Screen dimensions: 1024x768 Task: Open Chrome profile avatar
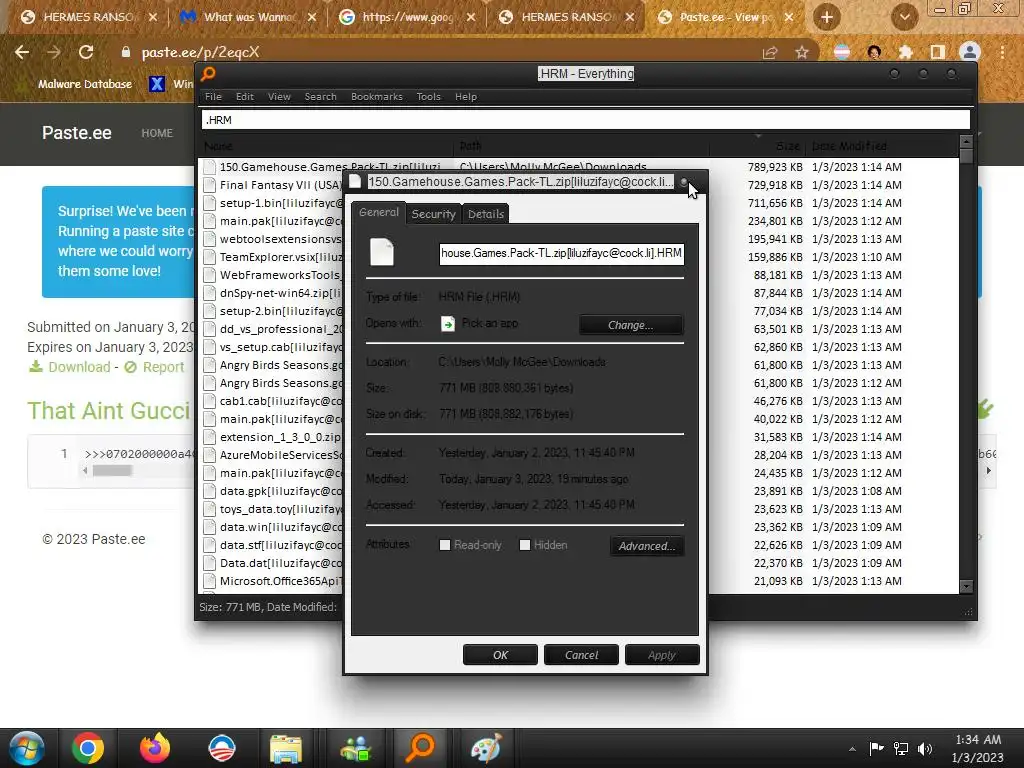point(970,52)
